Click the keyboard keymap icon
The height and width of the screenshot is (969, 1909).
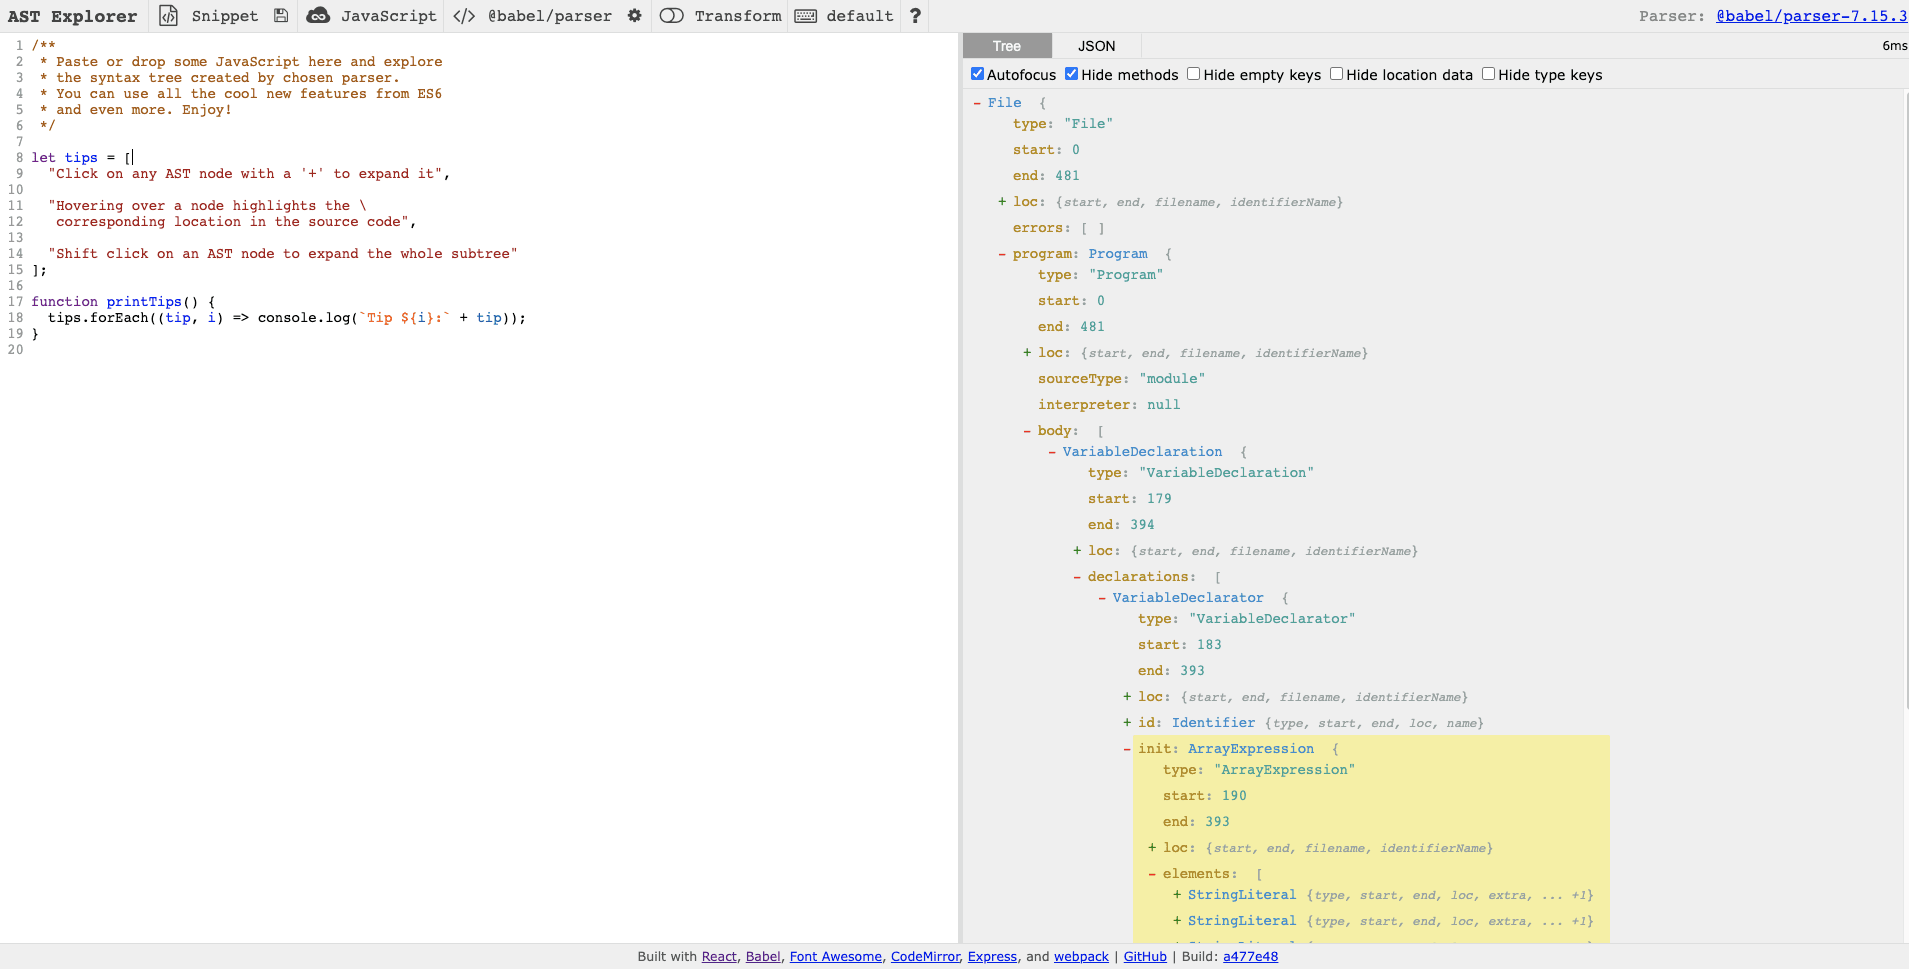click(805, 16)
